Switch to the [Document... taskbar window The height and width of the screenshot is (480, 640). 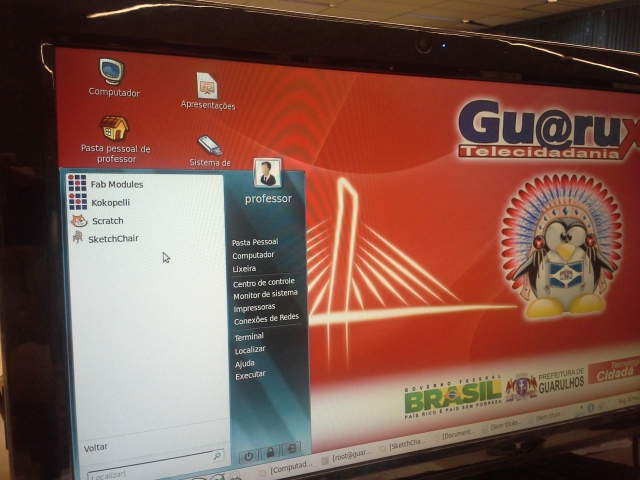[x=455, y=434]
